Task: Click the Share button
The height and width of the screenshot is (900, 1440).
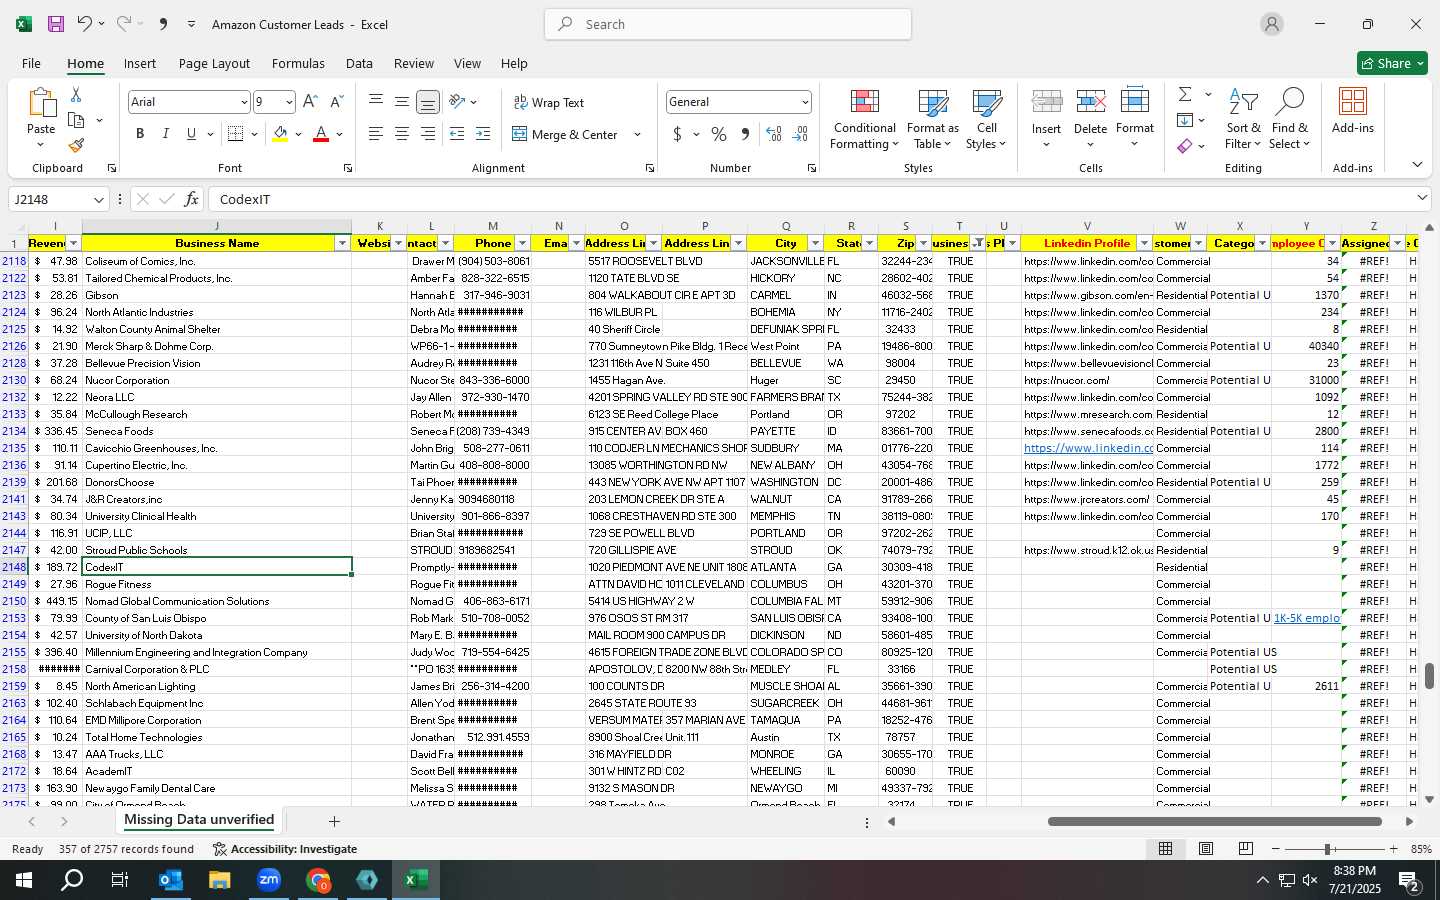Action: point(1392,63)
